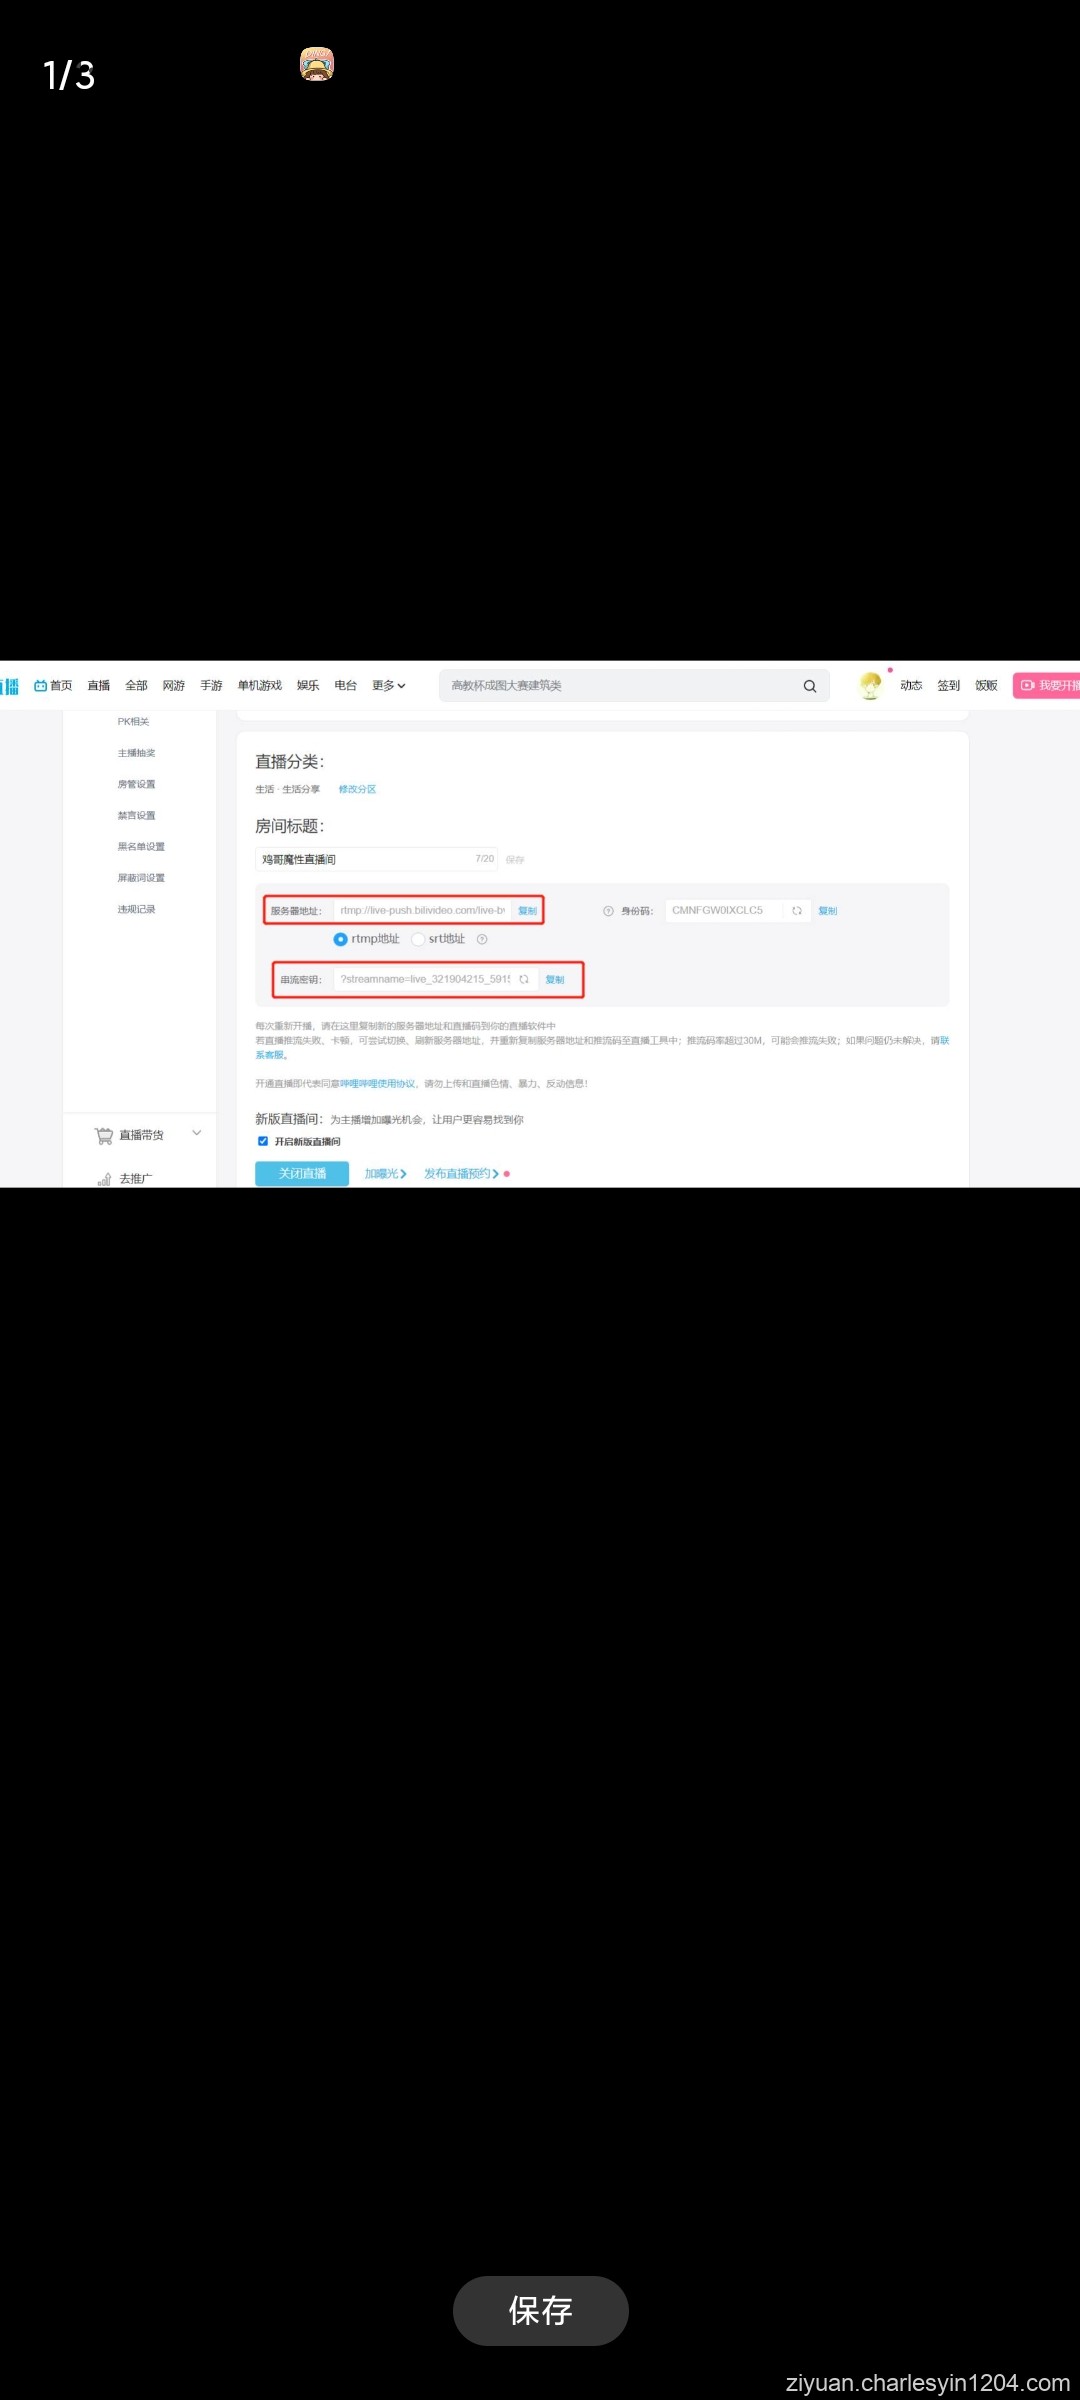This screenshot has height=2400, width=1080.
Task: Click the room title input field
Action: pyautogui.click(x=365, y=860)
